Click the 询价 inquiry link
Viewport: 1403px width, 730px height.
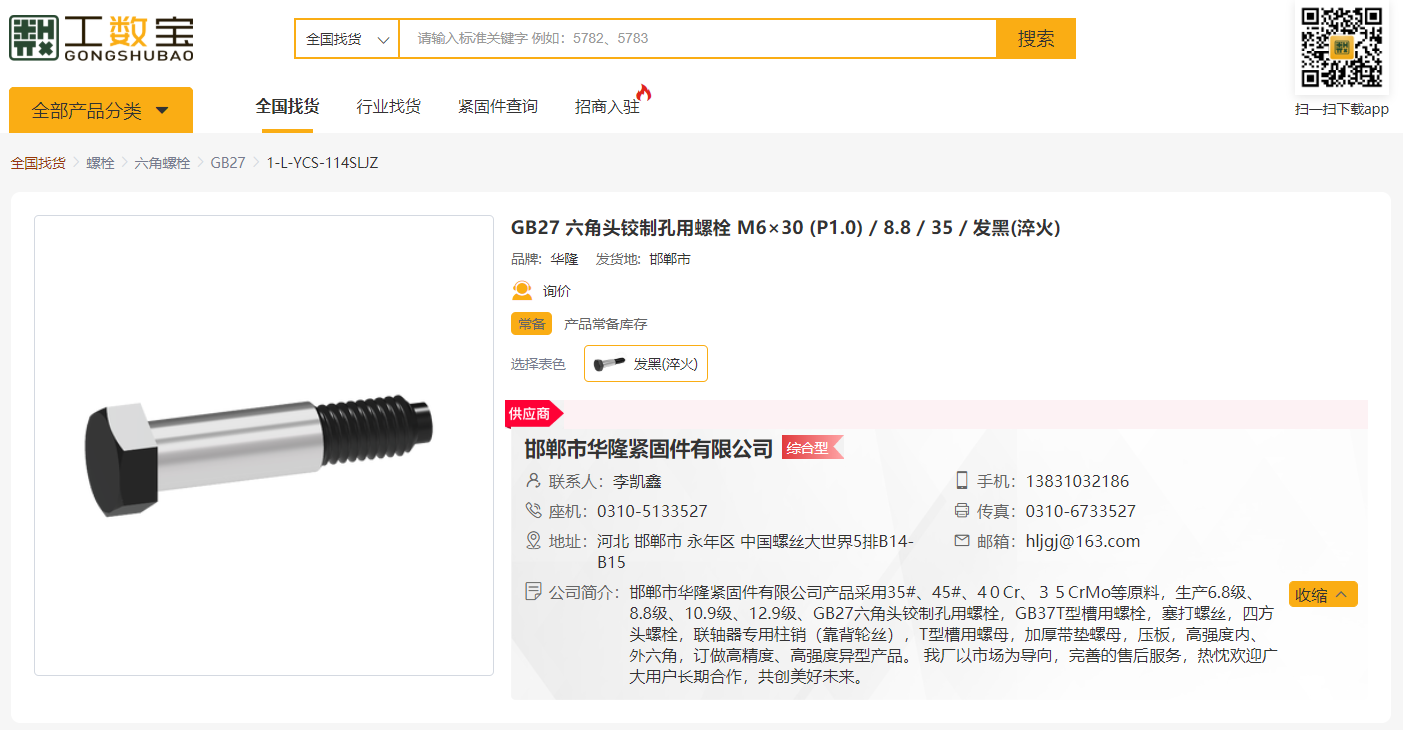coord(557,291)
